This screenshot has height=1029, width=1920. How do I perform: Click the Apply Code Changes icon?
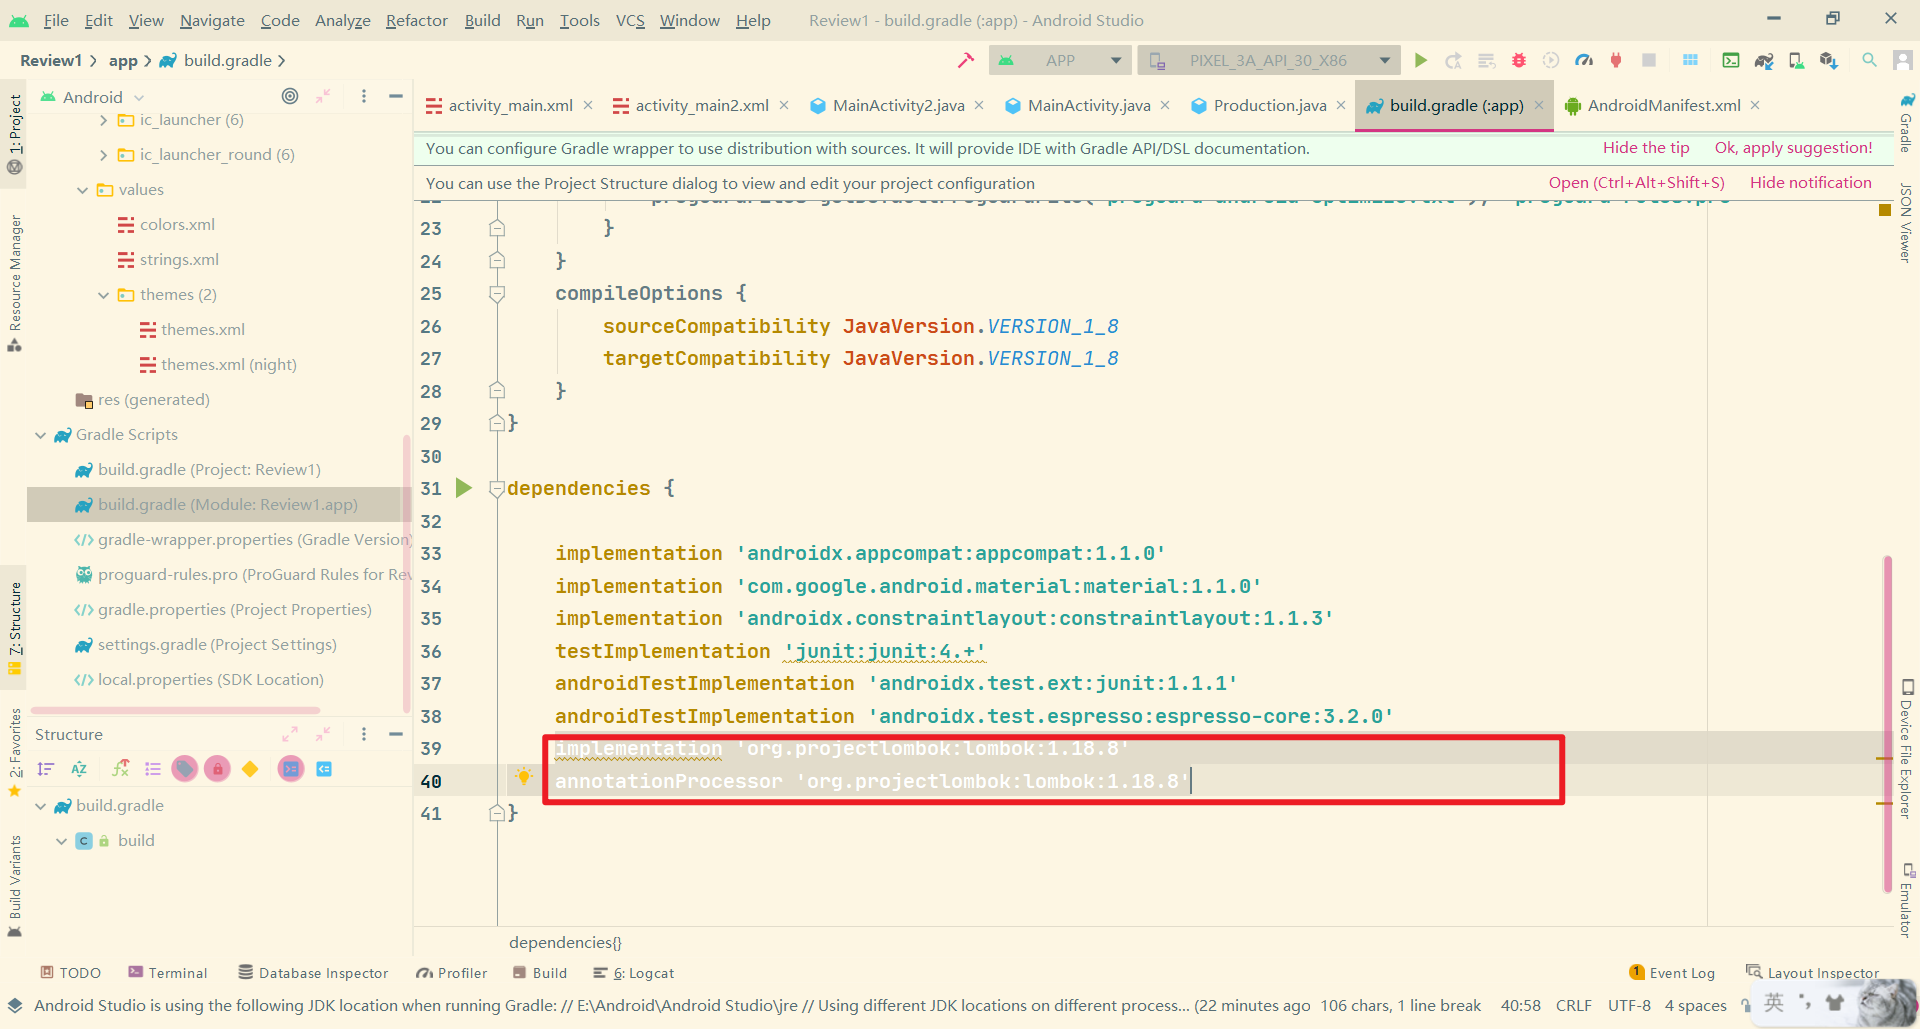pyautogui.click(x=1486, y=60)
